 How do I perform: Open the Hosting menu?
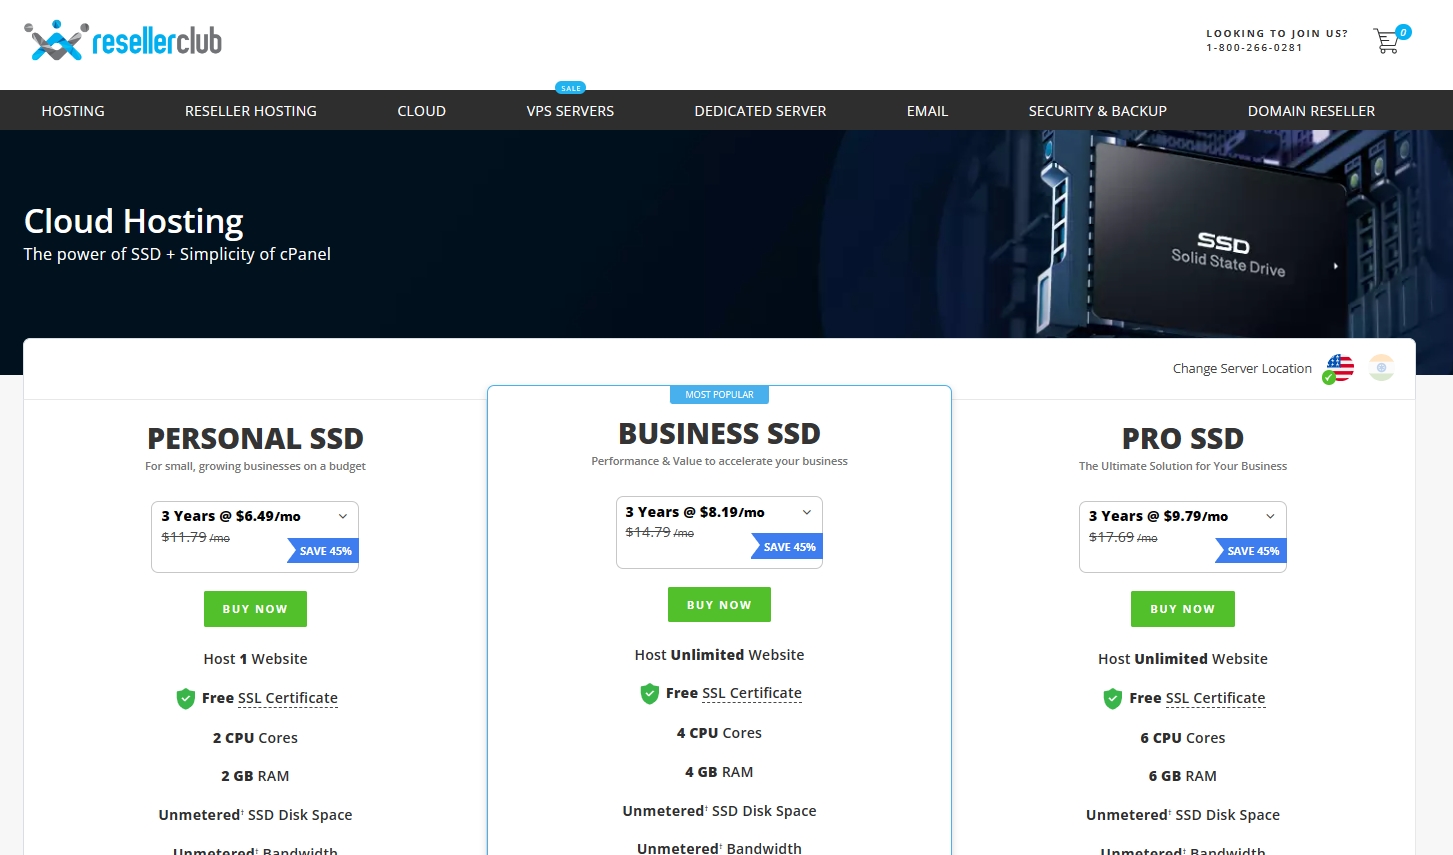(73, 111)
